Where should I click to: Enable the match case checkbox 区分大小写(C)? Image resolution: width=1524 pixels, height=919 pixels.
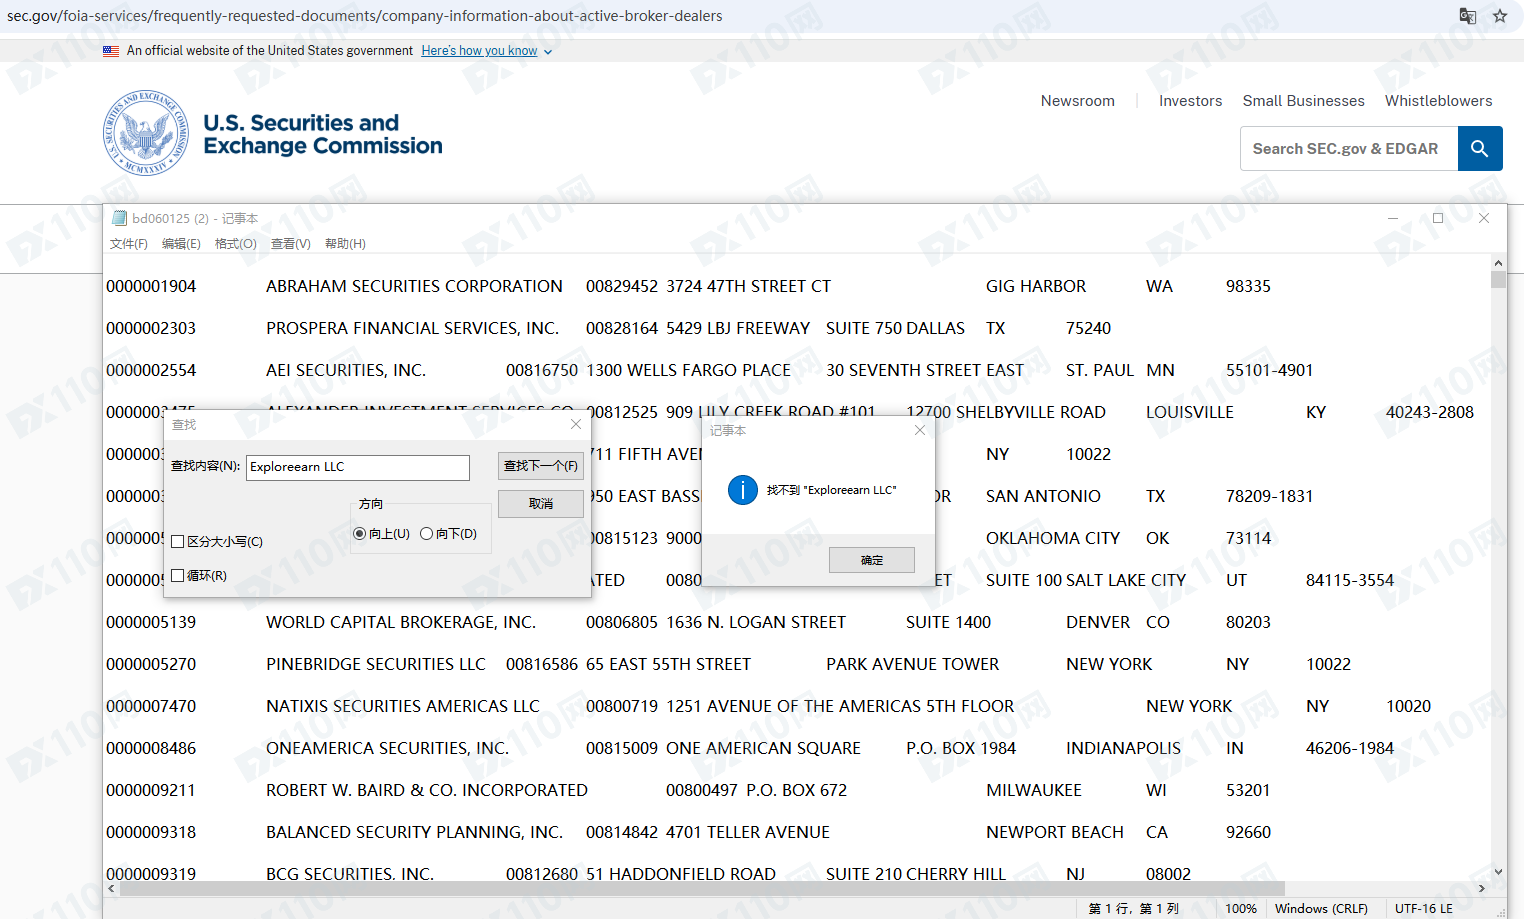pos(177,542)
